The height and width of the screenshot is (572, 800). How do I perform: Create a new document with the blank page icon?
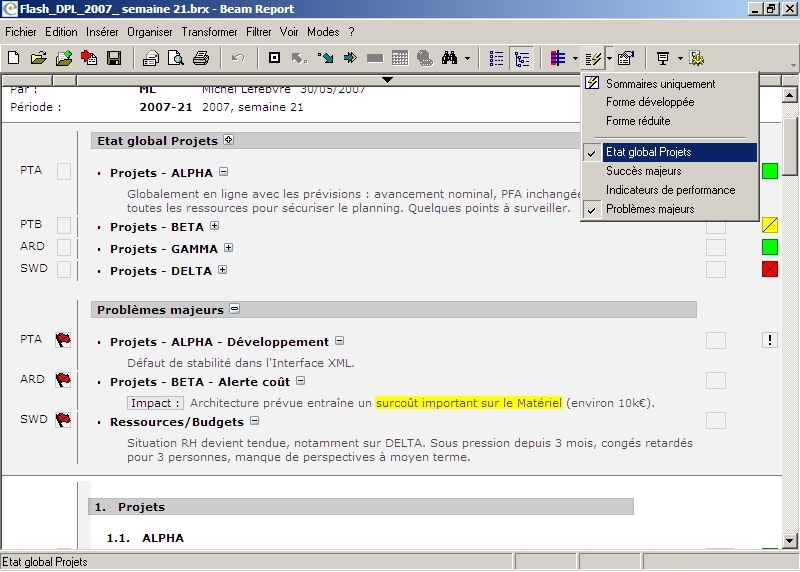[14, 58]
